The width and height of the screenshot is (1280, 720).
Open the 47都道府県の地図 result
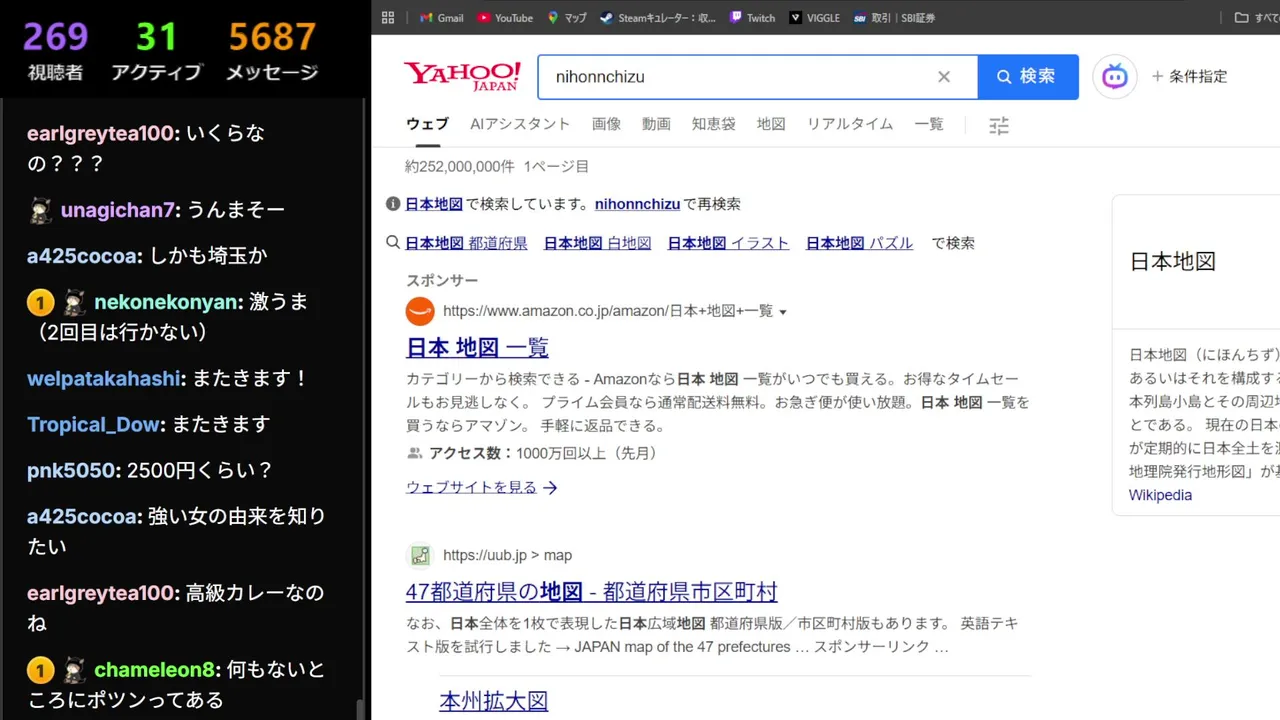tap(591, 592)
